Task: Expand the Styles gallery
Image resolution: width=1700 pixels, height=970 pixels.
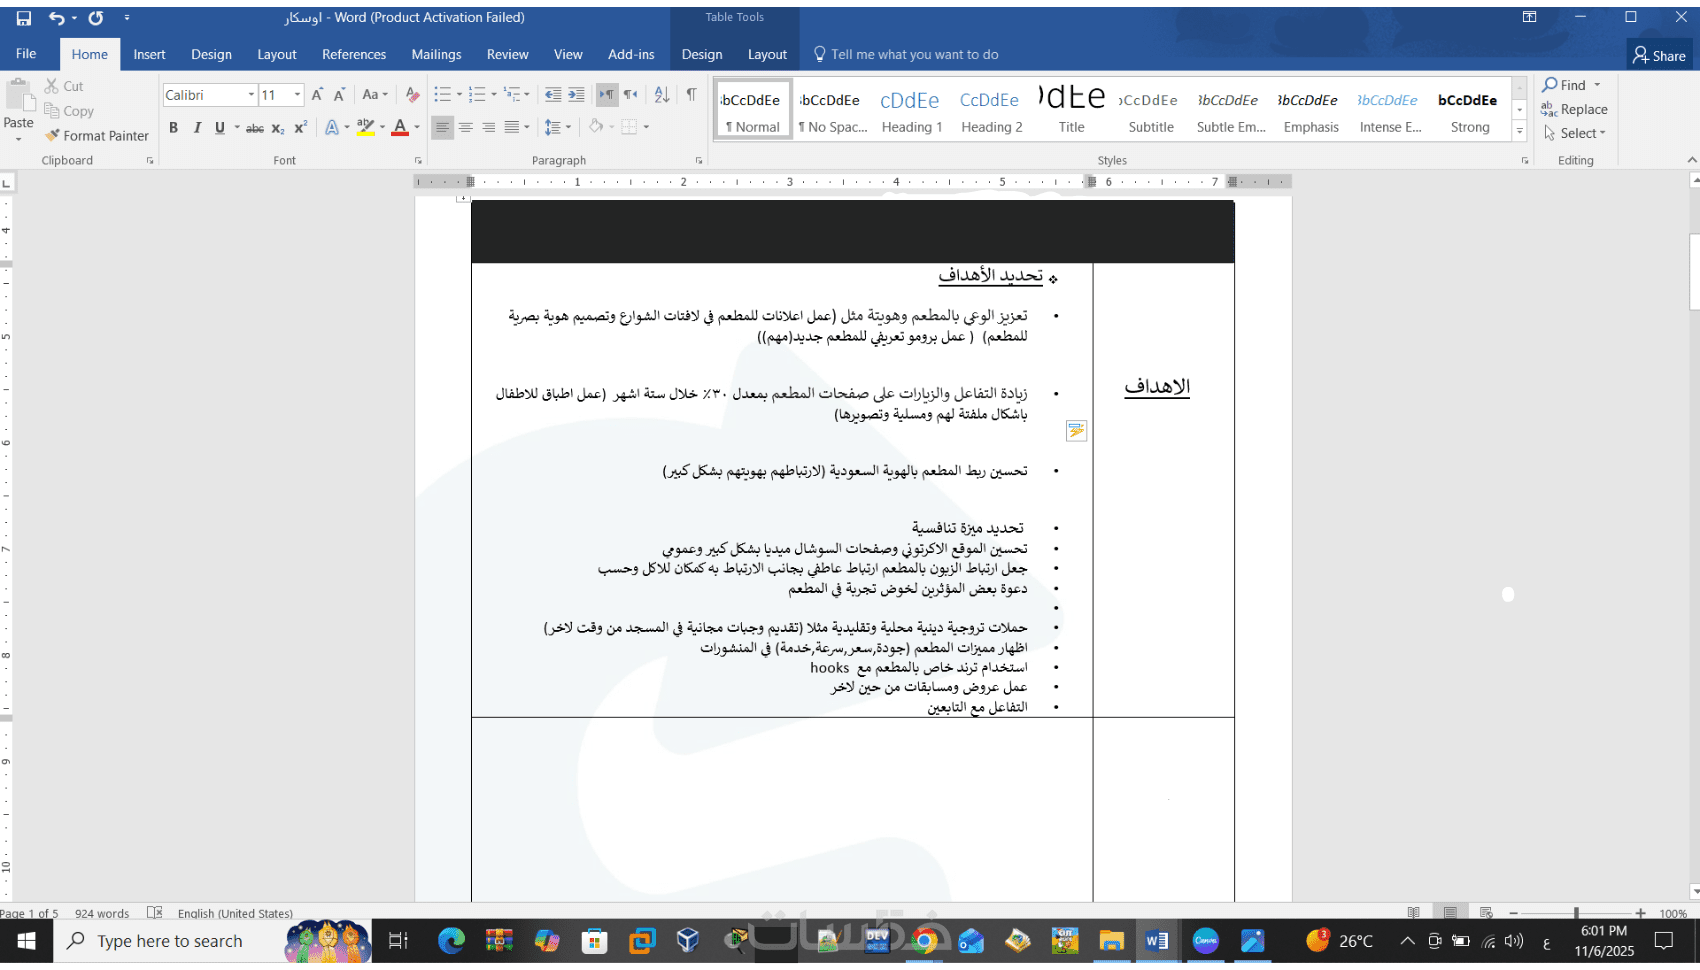Action: pyautogui.click(x=1519, y=131)
